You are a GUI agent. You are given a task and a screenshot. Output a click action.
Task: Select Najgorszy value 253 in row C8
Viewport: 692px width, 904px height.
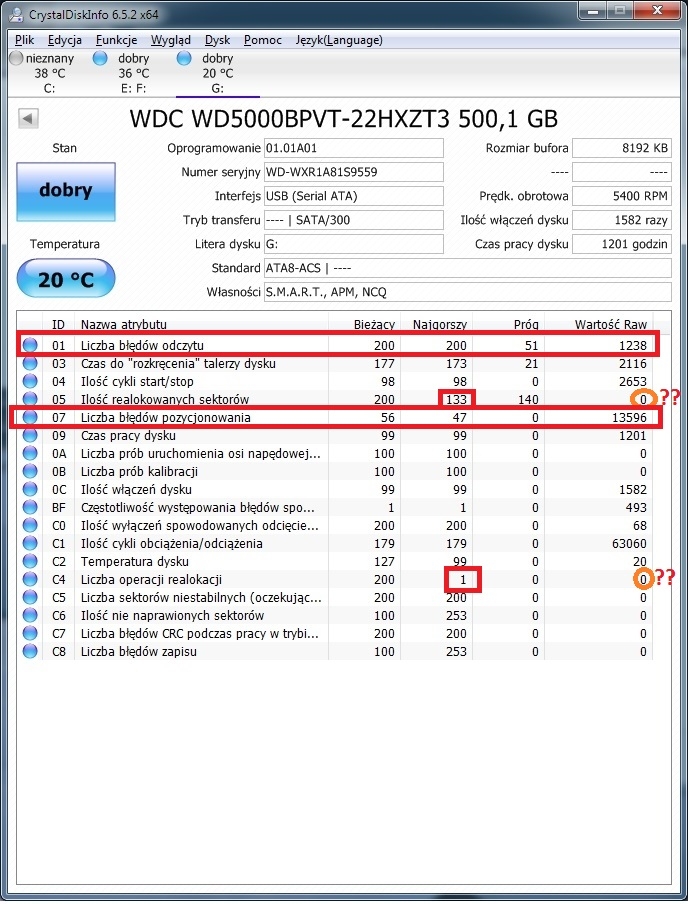pyautogui.click(x=456, y=652)
